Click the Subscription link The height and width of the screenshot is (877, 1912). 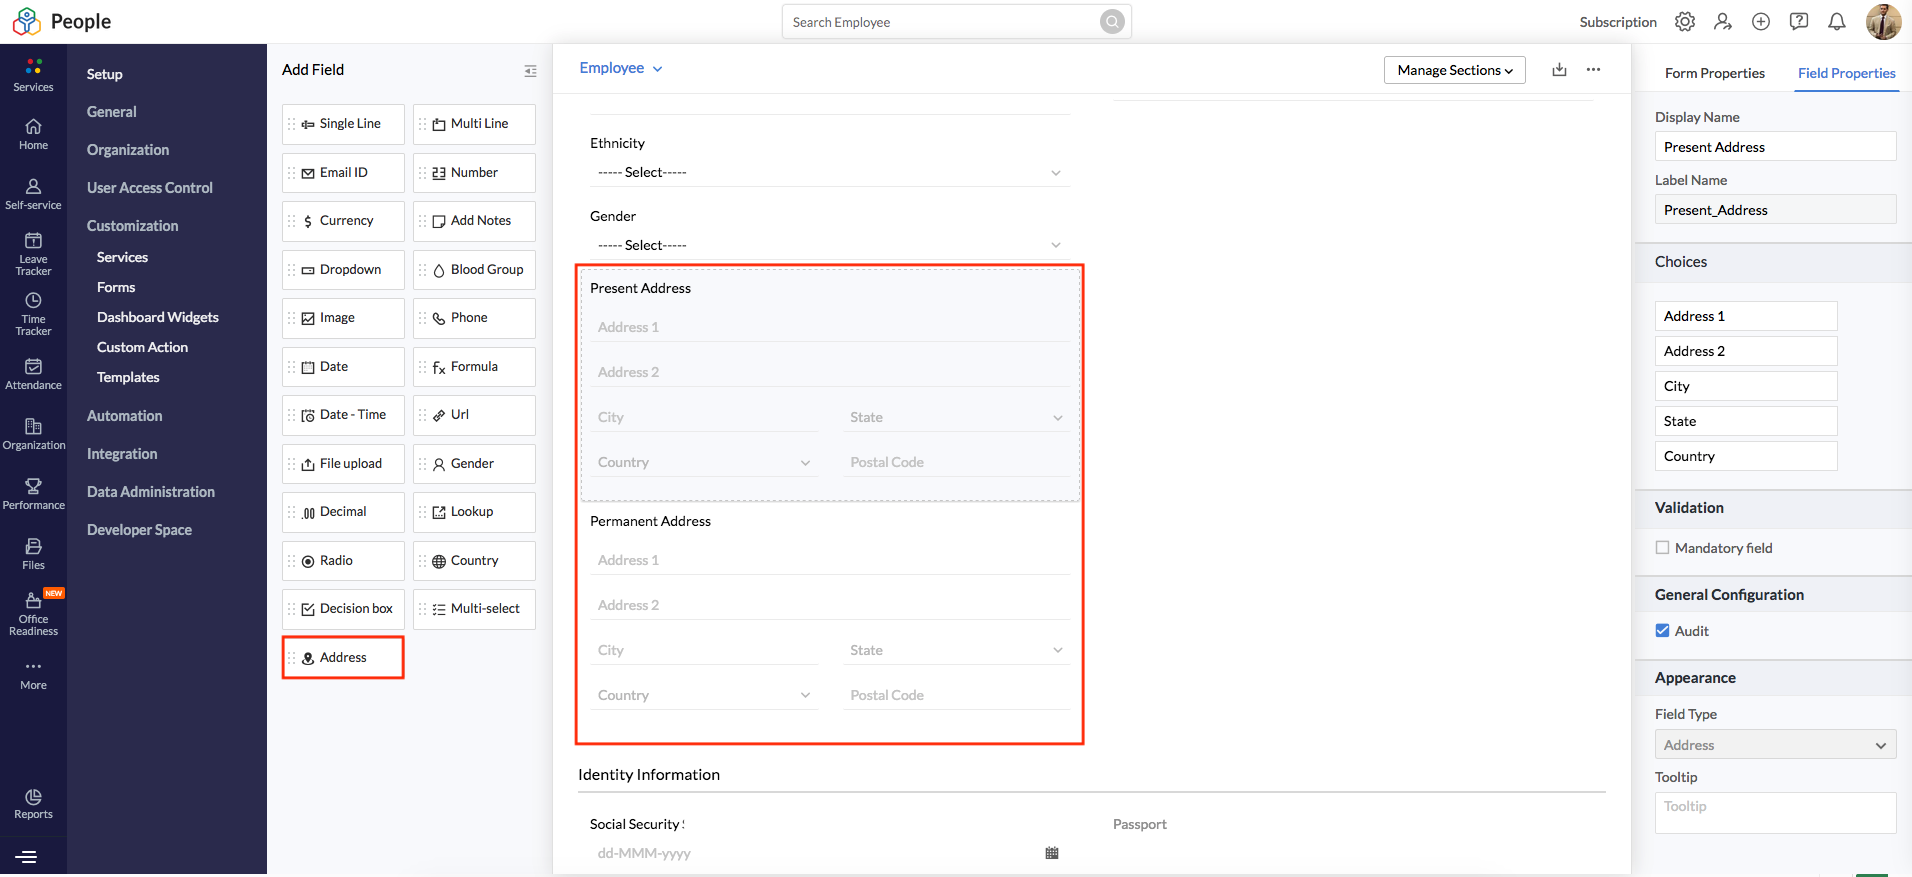click(x=1617, y=22)
